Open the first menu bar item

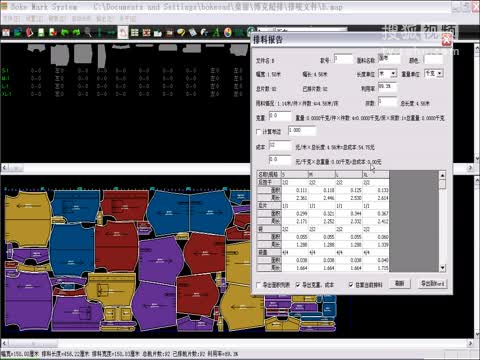click(x=11, y=19)
